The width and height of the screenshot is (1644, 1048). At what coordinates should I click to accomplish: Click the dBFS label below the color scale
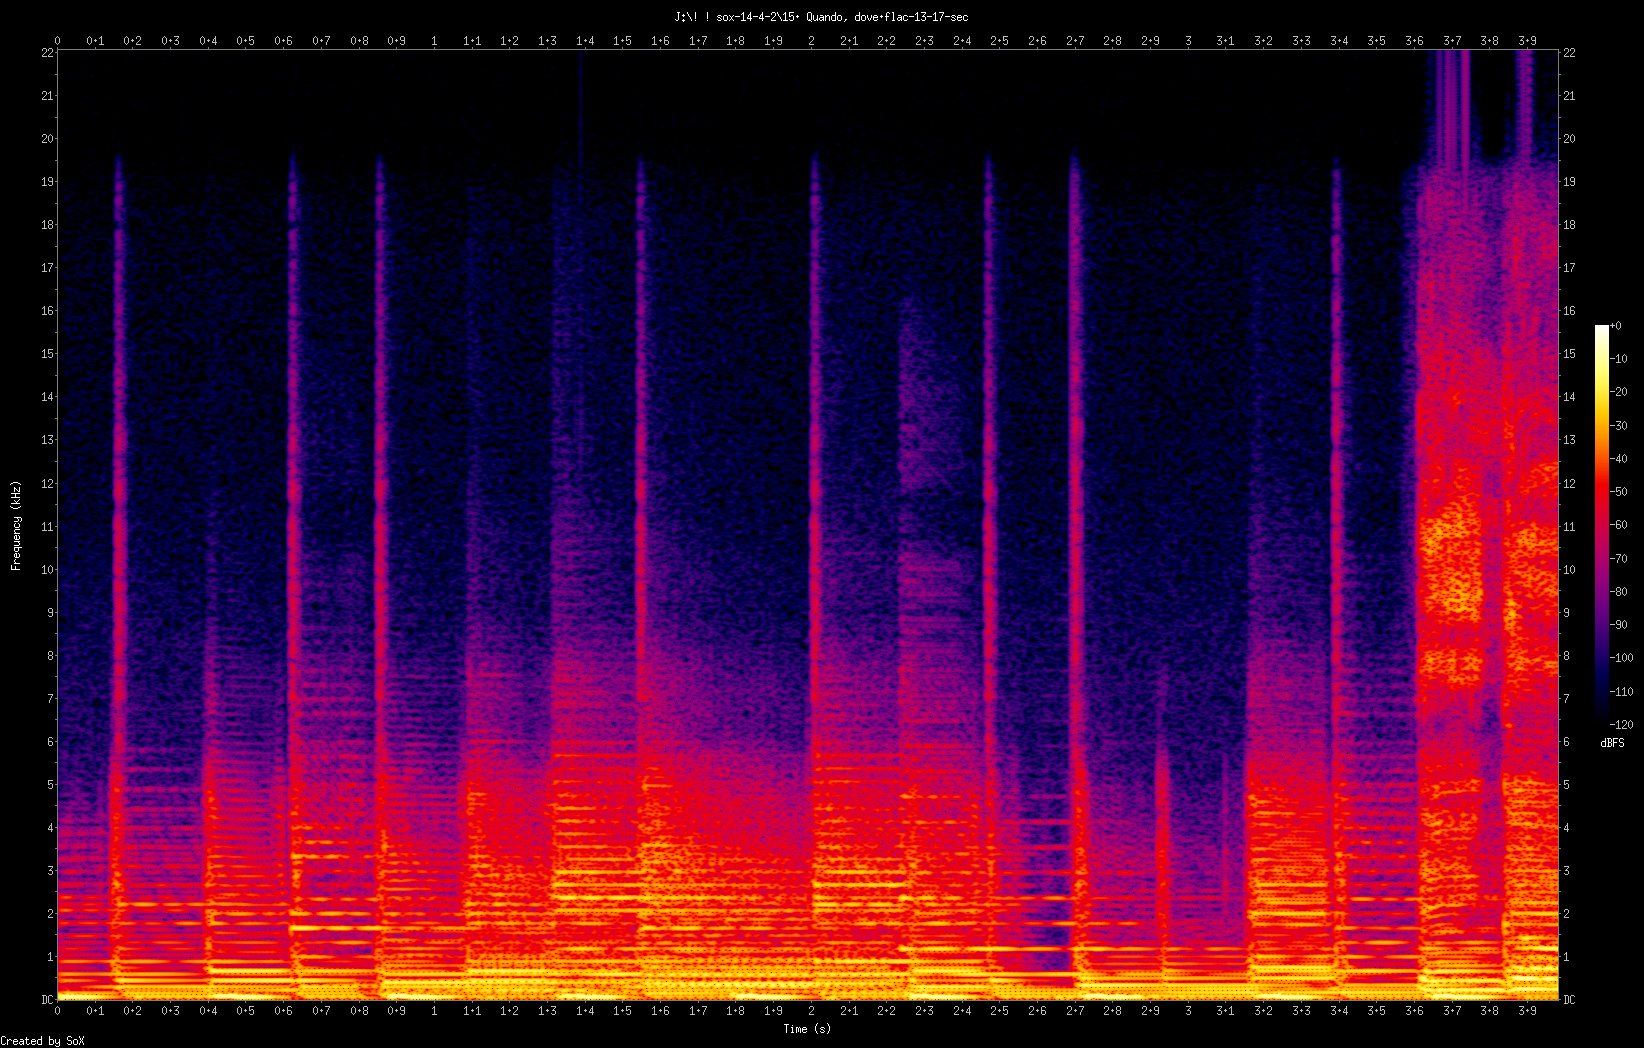(x=1611, y=742)
